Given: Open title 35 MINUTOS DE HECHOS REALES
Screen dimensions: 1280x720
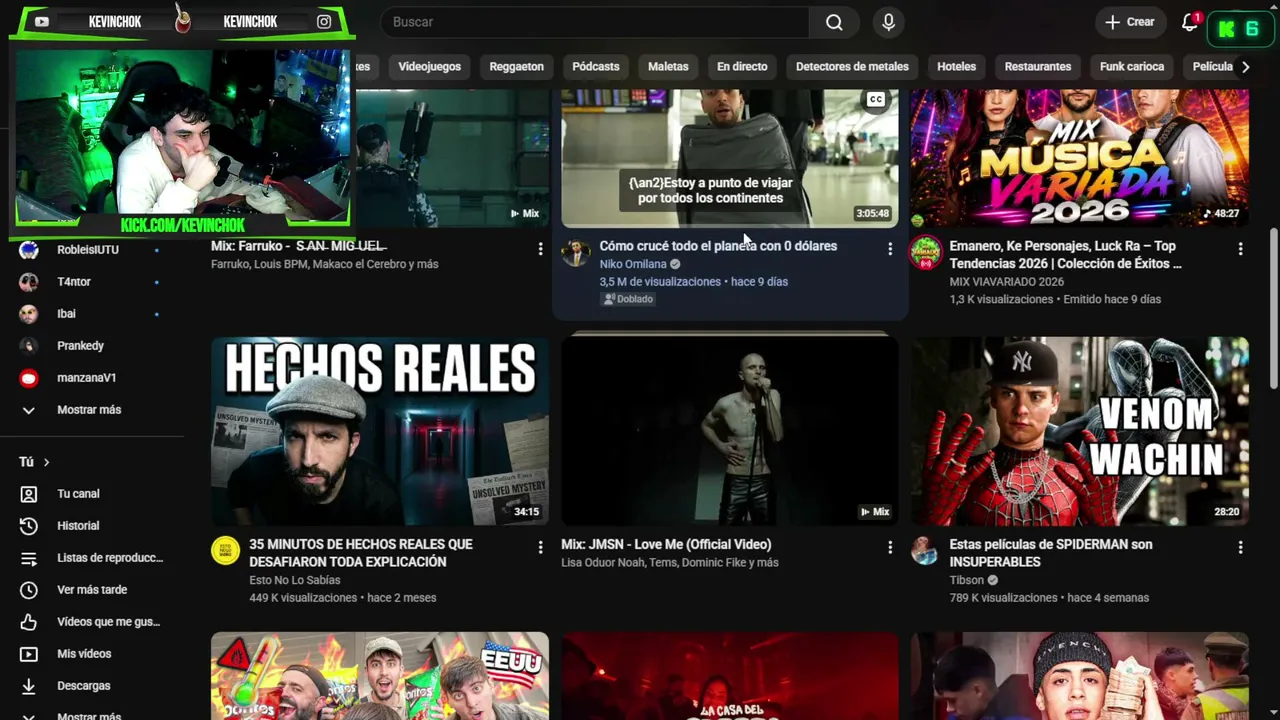Looking at the screenshot, I should coord(361,553).
